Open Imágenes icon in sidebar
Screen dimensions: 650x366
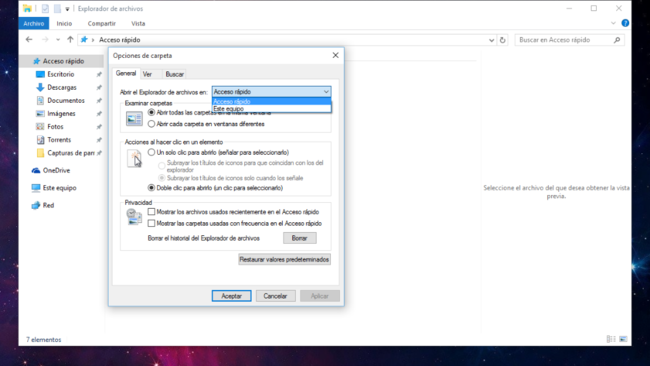click(40, 114)
